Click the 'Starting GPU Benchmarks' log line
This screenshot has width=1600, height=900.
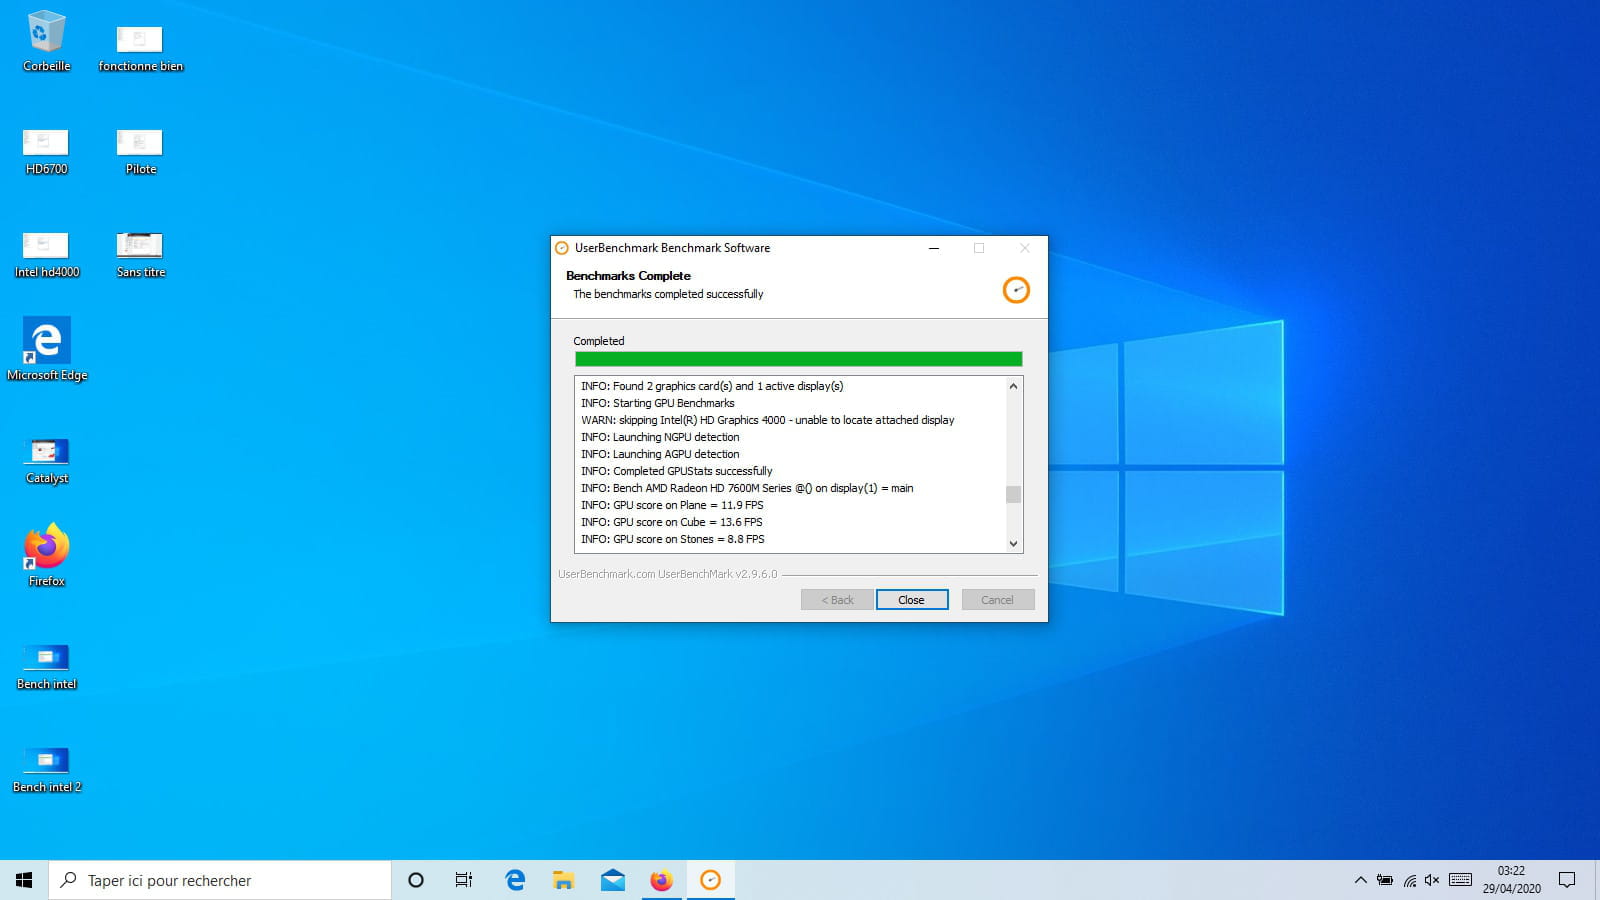658,403
